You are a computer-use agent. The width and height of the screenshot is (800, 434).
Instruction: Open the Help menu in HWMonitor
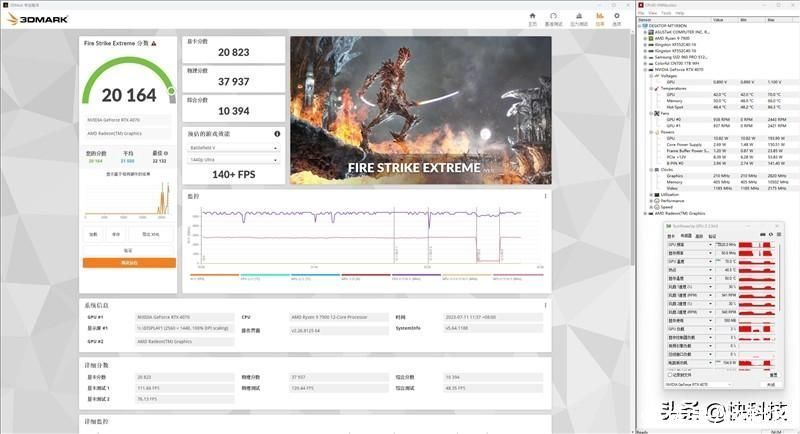tap(680, 13)
